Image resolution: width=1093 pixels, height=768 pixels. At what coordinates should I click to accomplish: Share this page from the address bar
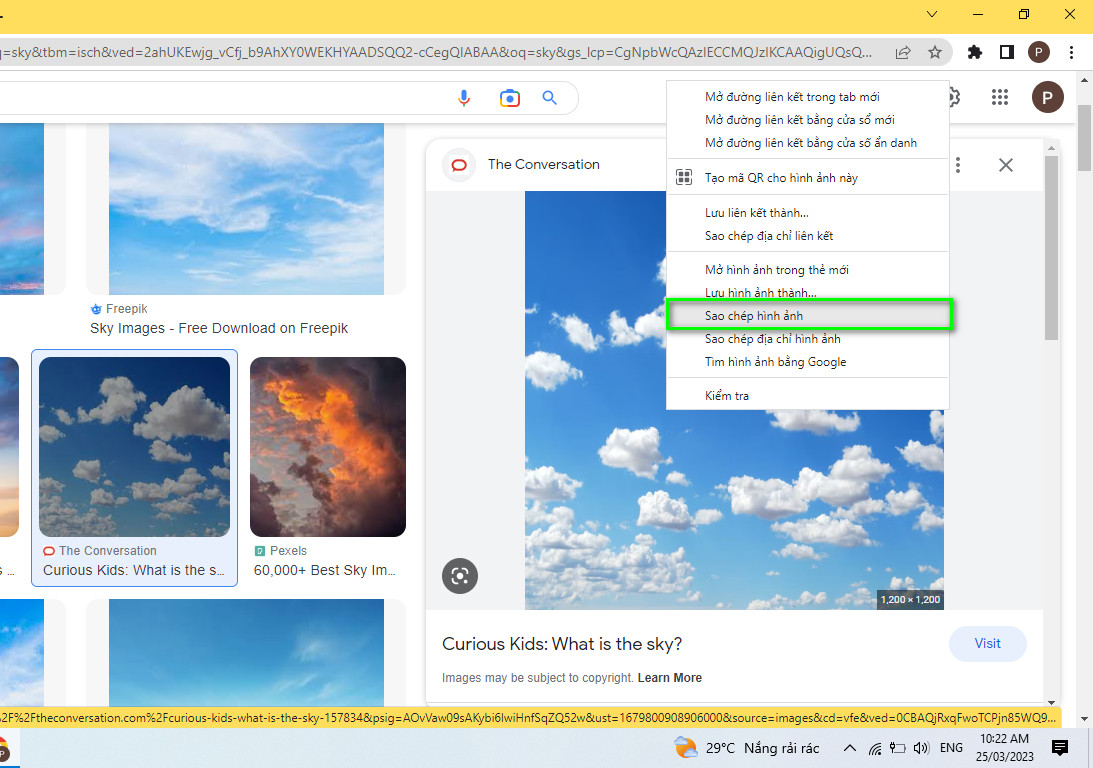point(903,52)
